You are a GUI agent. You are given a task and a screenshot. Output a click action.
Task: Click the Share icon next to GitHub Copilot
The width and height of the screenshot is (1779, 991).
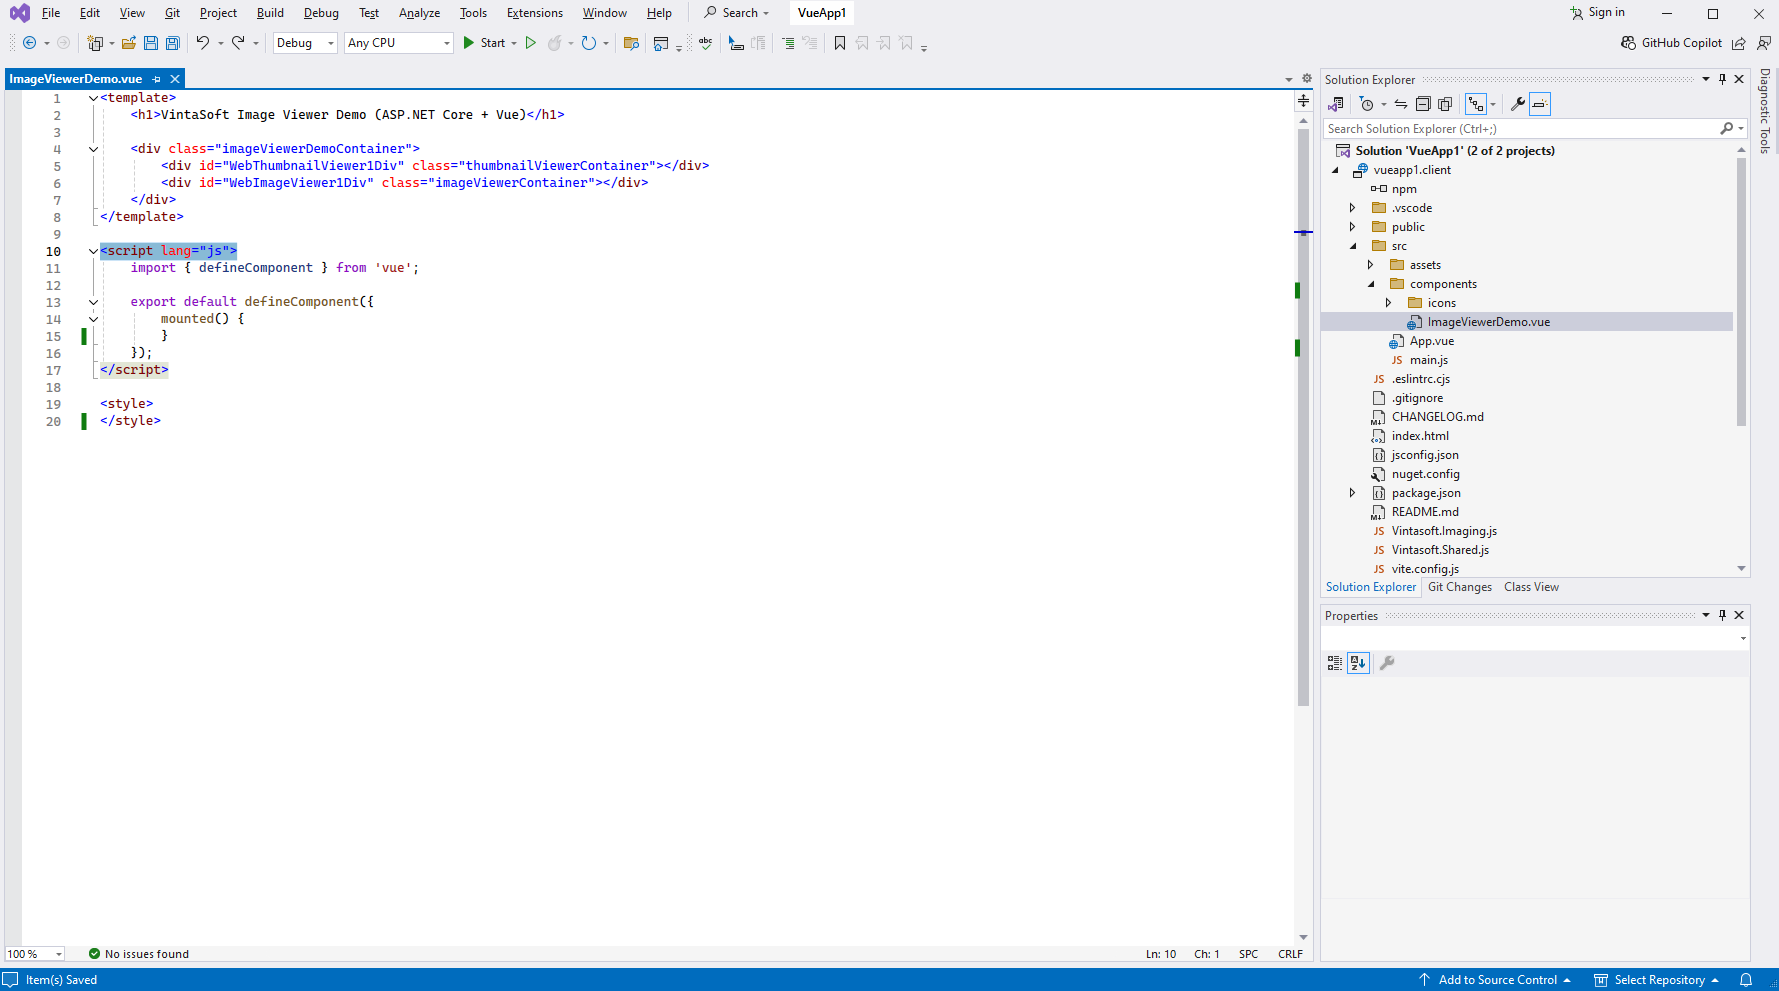(1739, 43)
